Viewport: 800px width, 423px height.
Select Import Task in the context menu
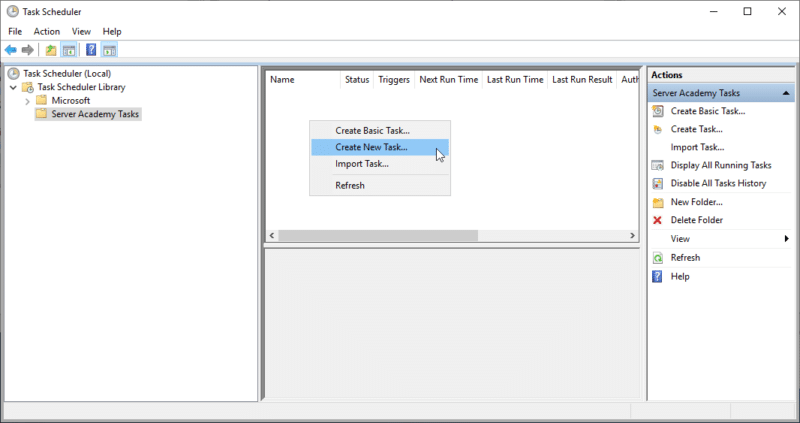[x=361, y=164]
